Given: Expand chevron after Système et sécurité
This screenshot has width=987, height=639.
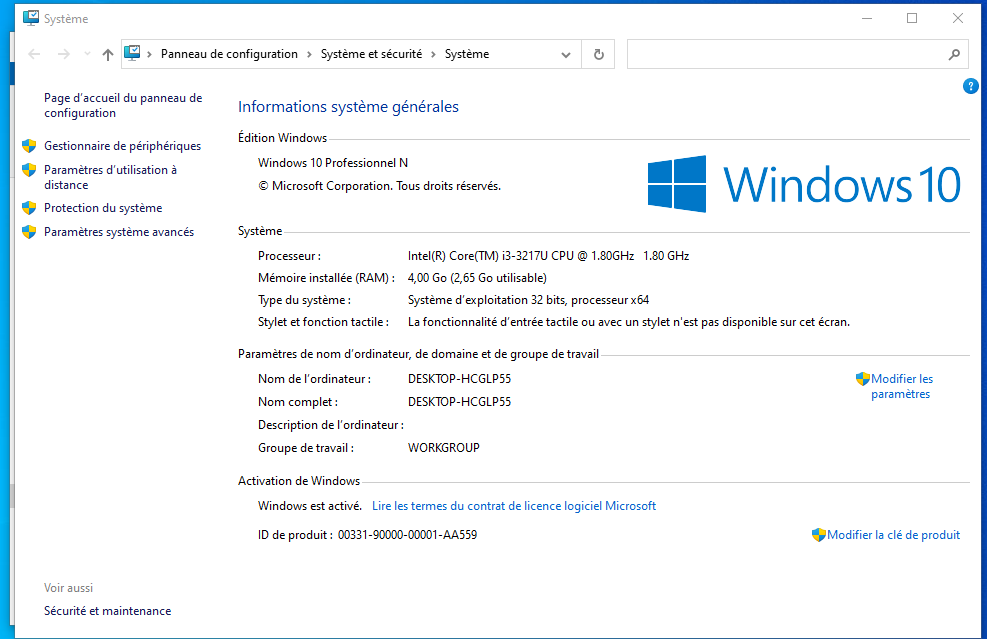Looking at the screenshot, I should [x=433, y=55].
